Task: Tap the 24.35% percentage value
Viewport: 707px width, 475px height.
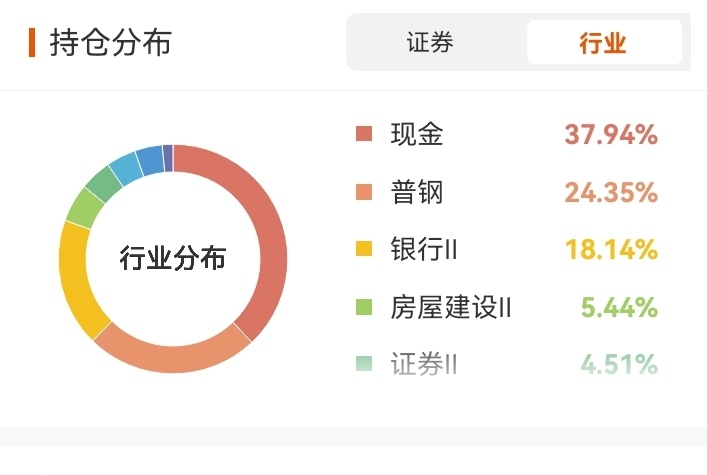Action: [611, 193]
